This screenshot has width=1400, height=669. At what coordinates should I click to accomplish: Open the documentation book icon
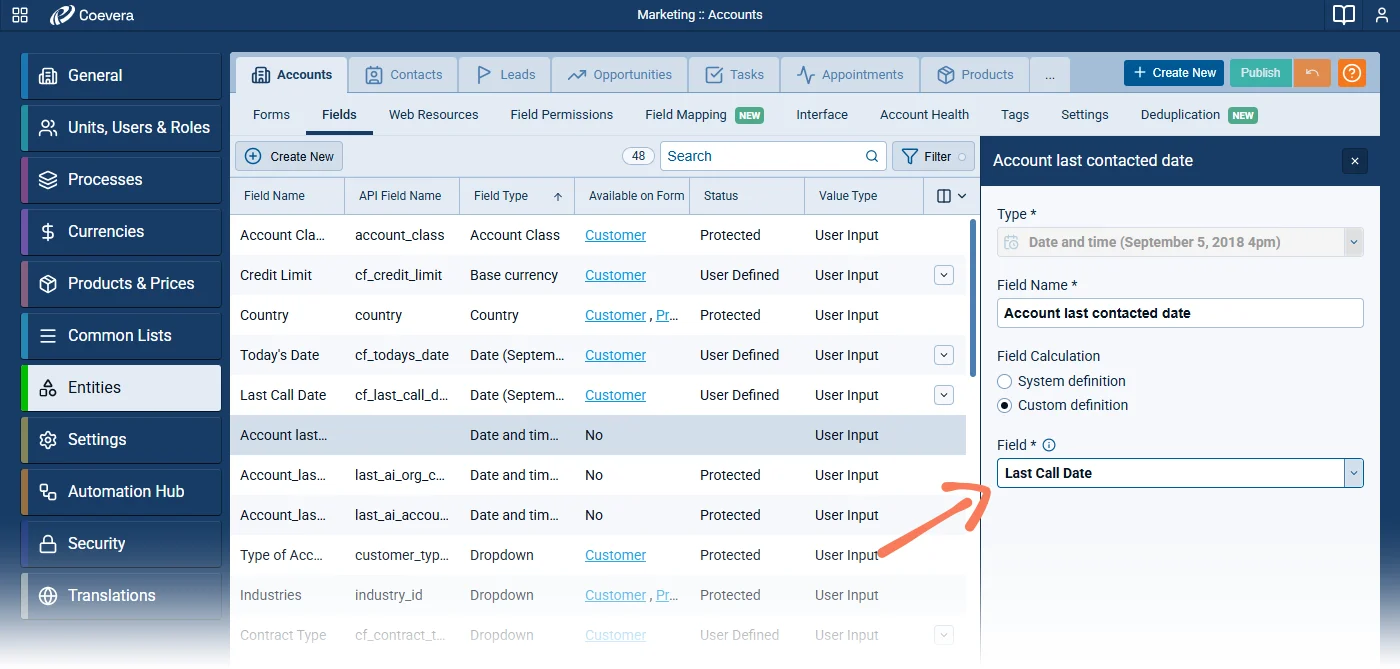click(x=1344, y=15)
